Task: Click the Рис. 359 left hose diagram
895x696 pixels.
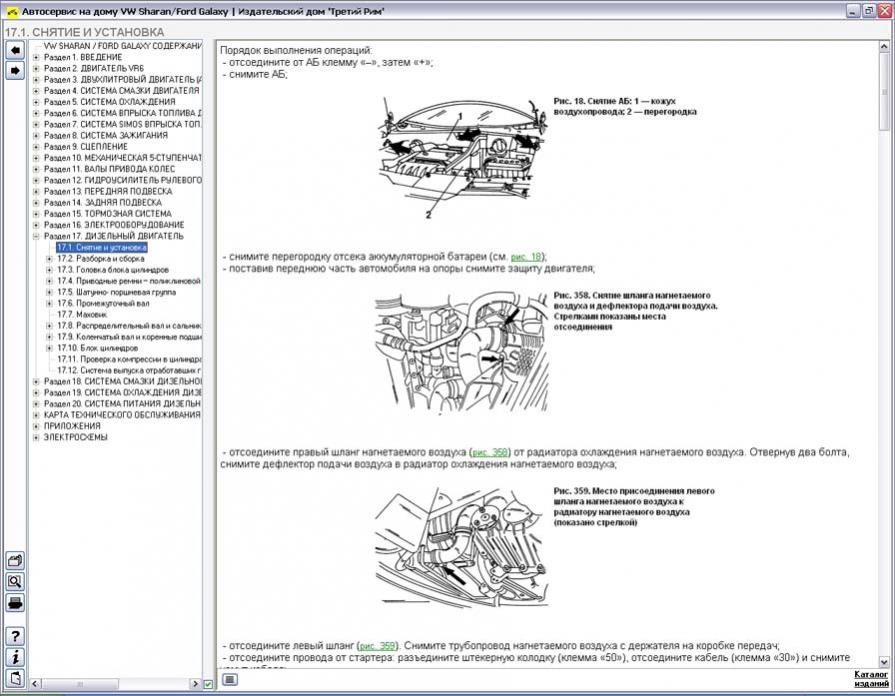Action: click(x=461, y=547)
